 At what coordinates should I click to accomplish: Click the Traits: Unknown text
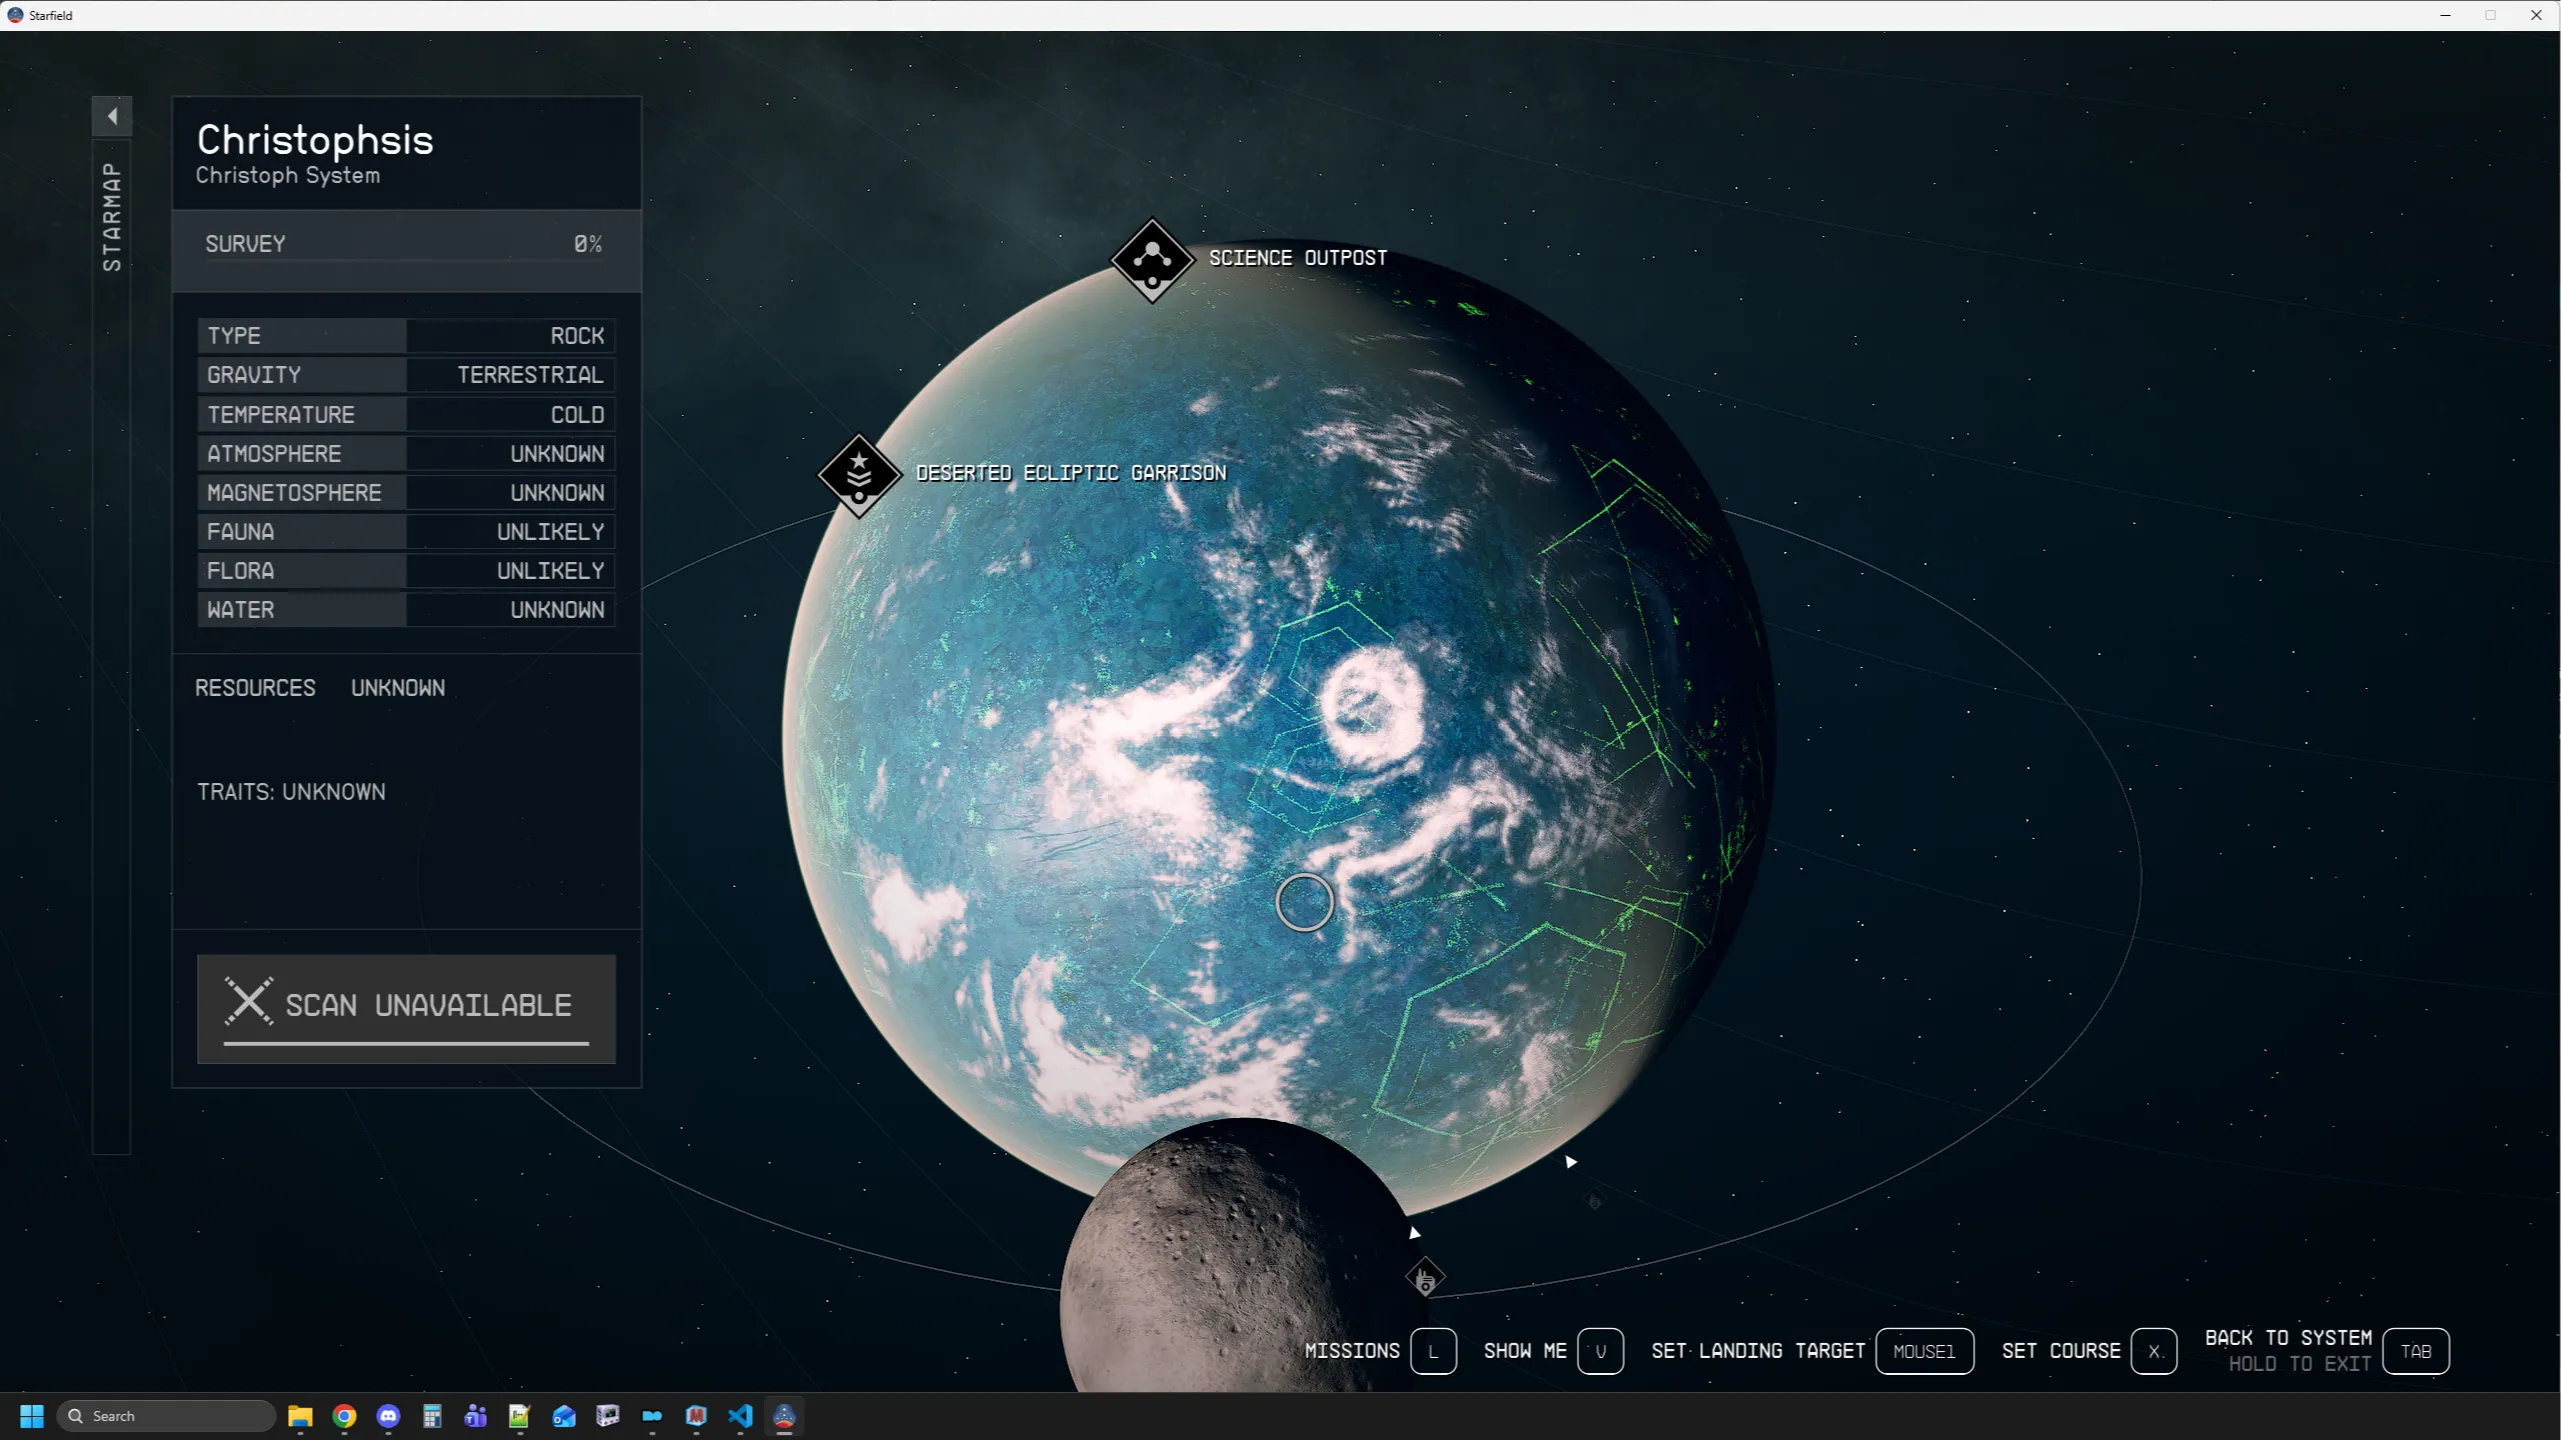pyautogui.click(x=291, y=792)
